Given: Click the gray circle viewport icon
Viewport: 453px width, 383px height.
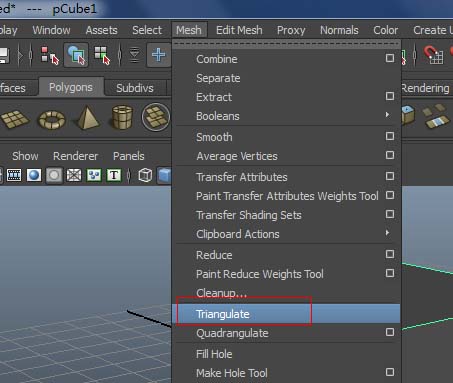Looking at the screenshot, I should coord(54,175).
